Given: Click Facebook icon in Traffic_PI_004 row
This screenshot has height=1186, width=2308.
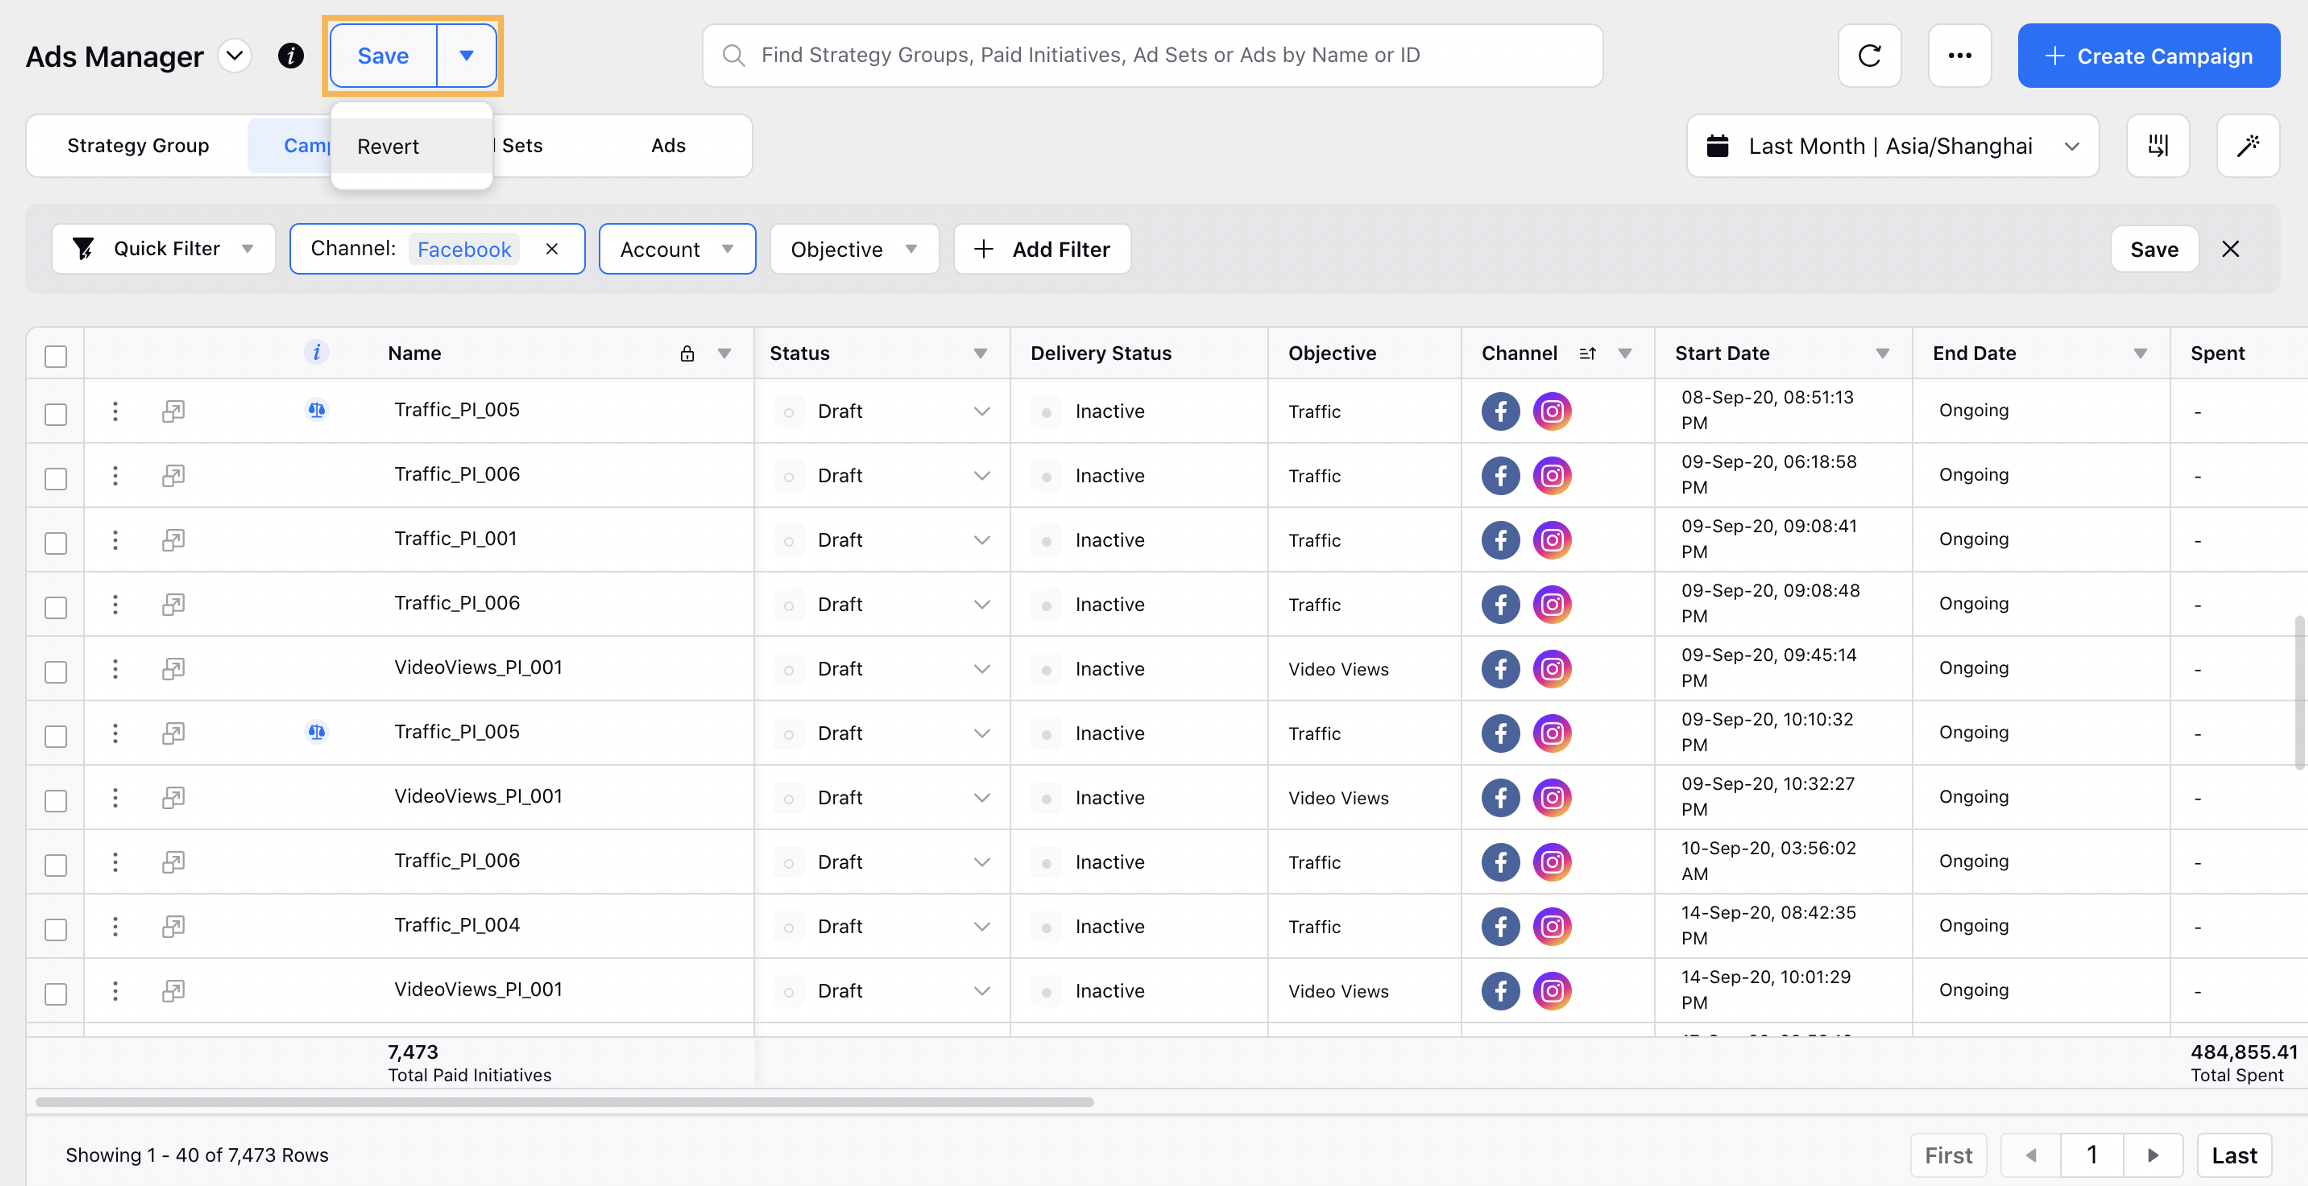Looking at the screenshot, I should click(x=1500, y=926).
